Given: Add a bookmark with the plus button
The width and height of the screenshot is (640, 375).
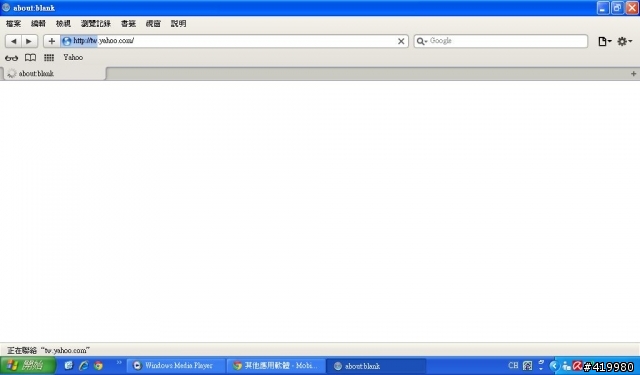Looking at the screenshot, I should coord(51,41).
